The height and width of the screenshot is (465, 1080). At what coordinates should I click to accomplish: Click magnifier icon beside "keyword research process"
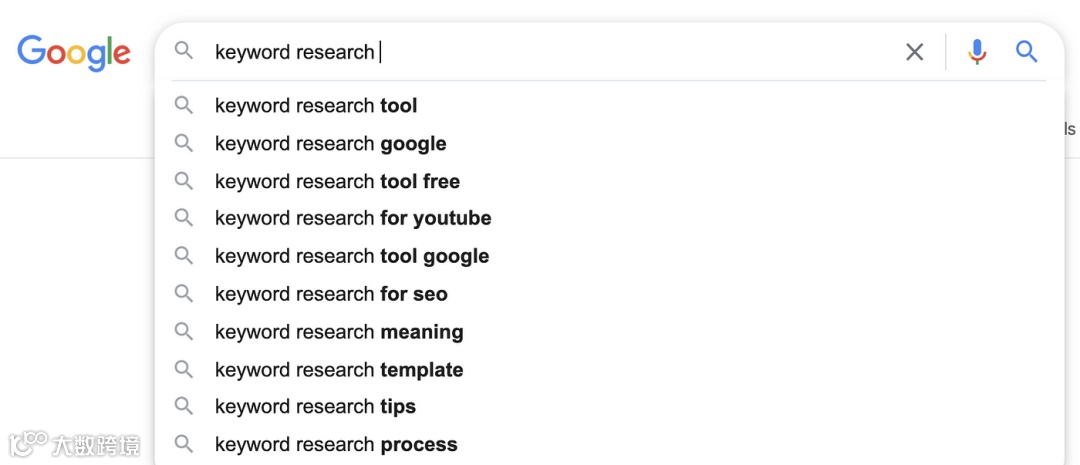[183, 444]
